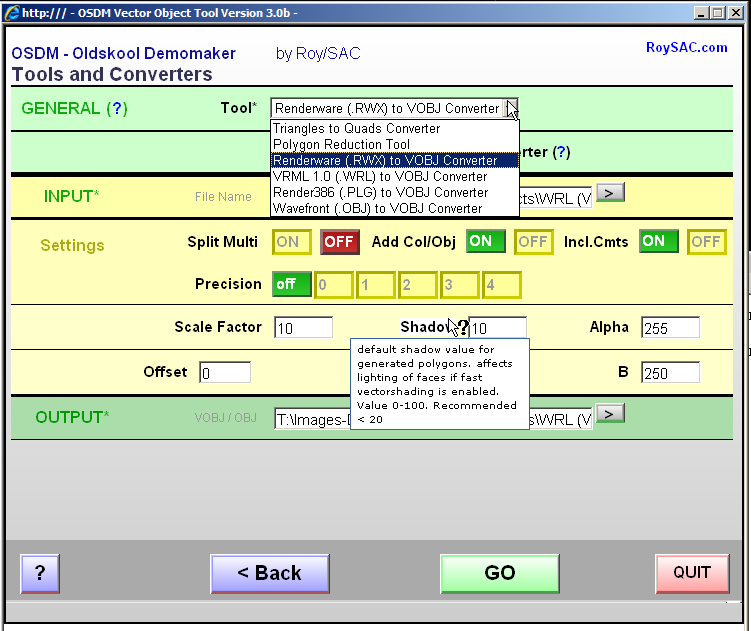
Task: Click the Alpha input field
Action: (671, 328)
